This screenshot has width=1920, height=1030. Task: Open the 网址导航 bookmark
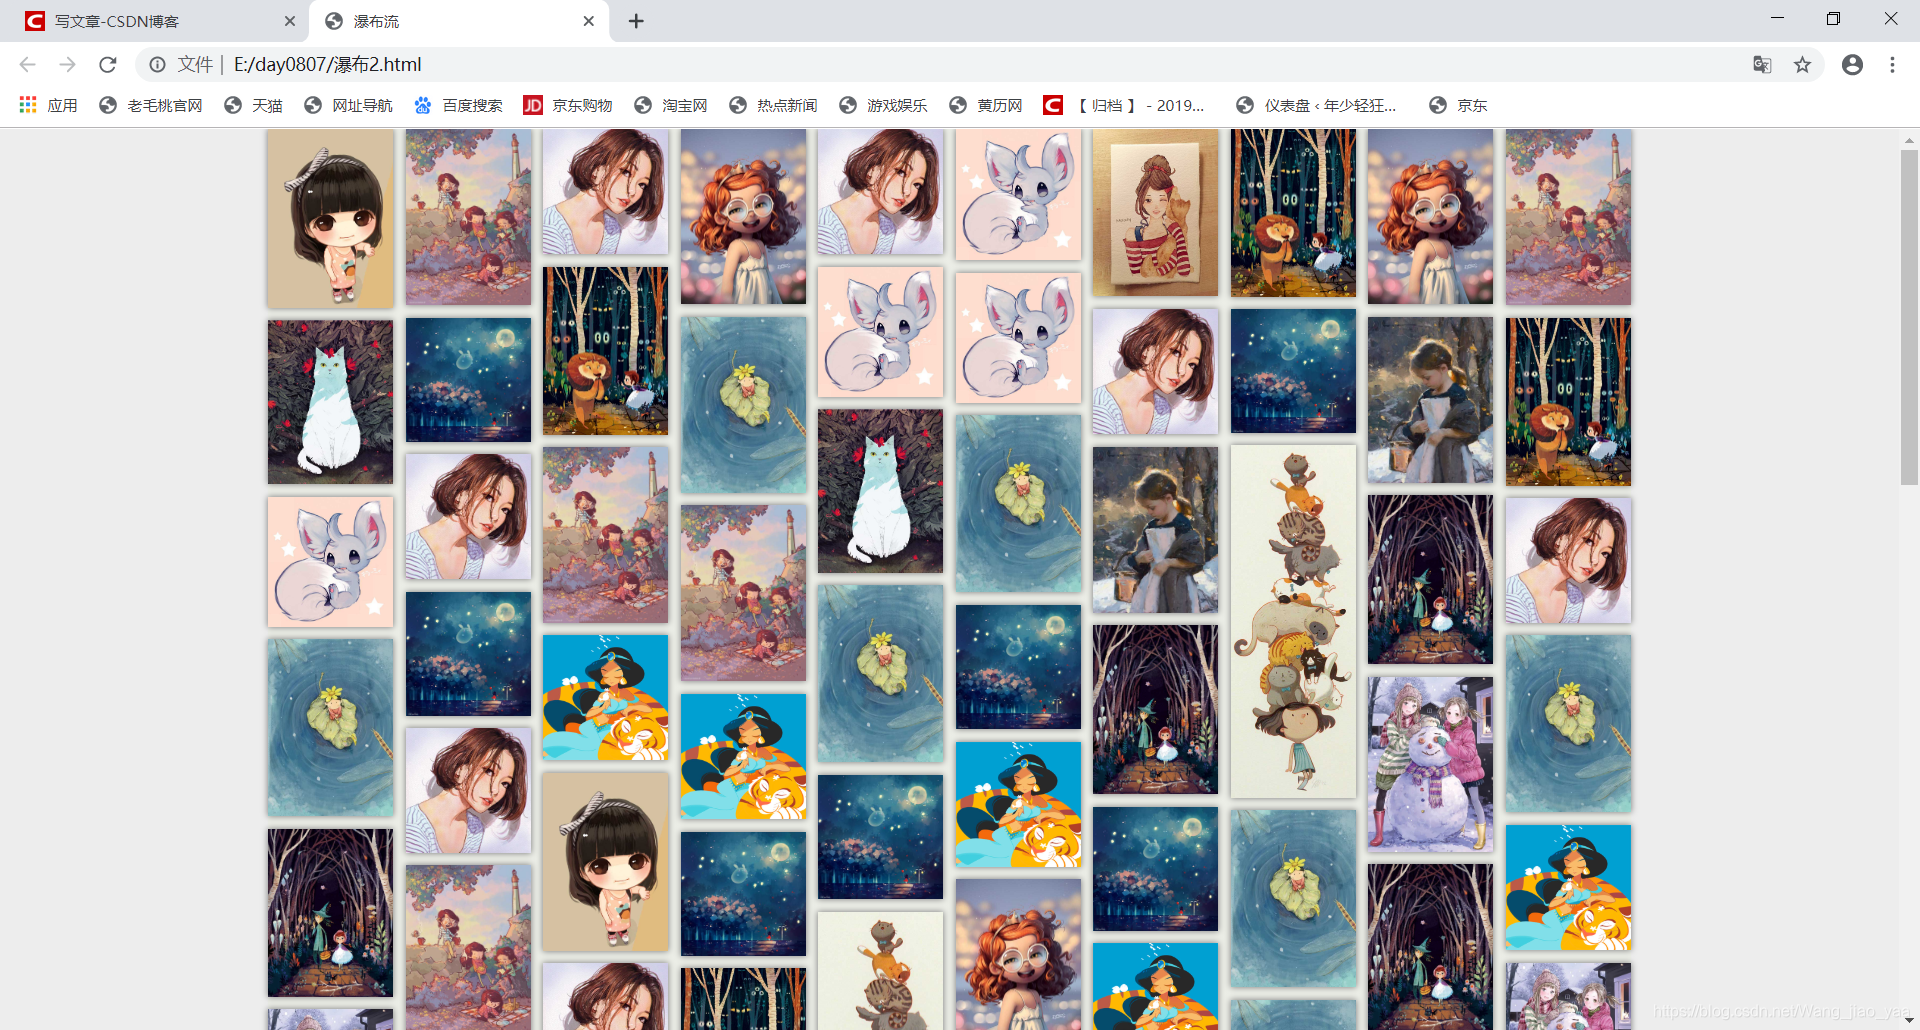(x=348, y=105)
